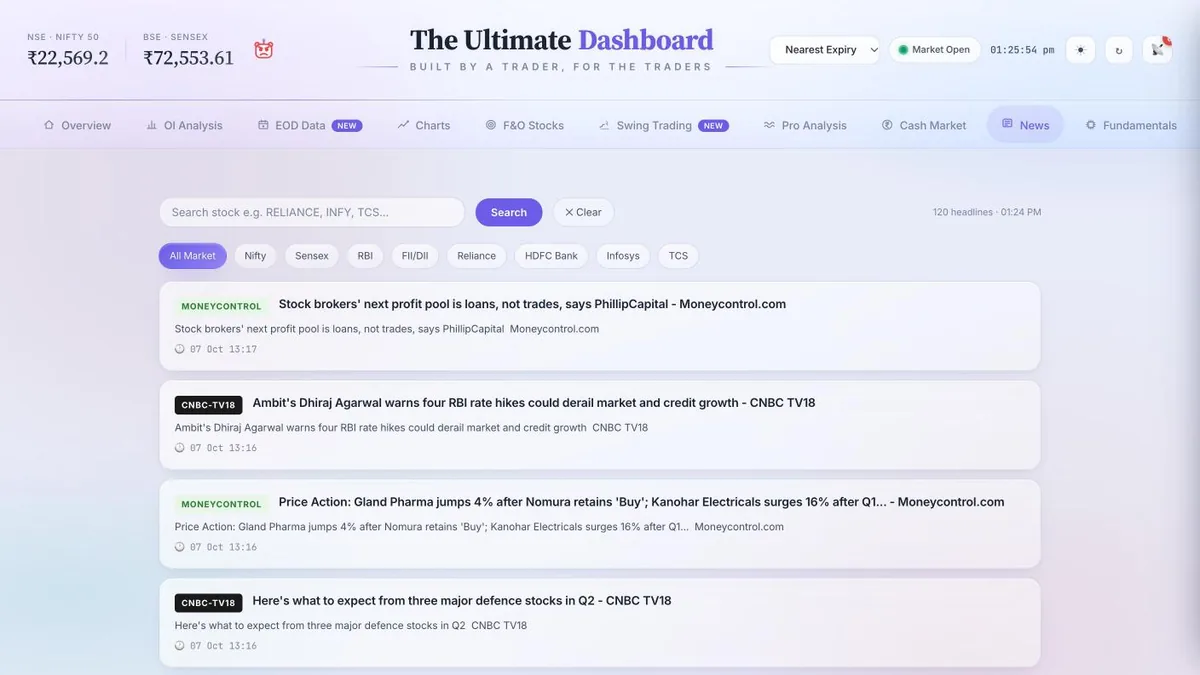Go to the Charts tab

point(424,125)
